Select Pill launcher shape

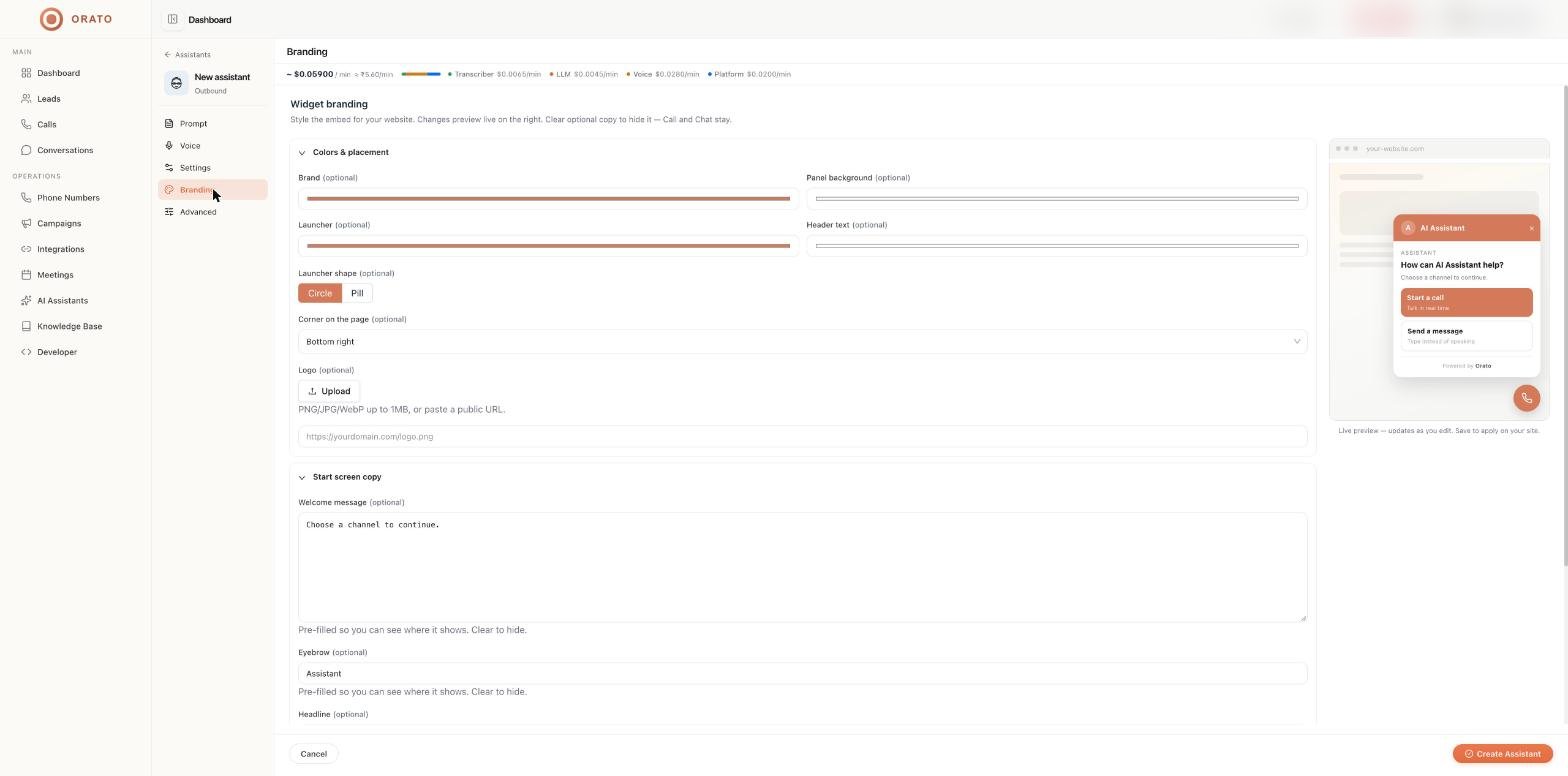coord(357,293)
